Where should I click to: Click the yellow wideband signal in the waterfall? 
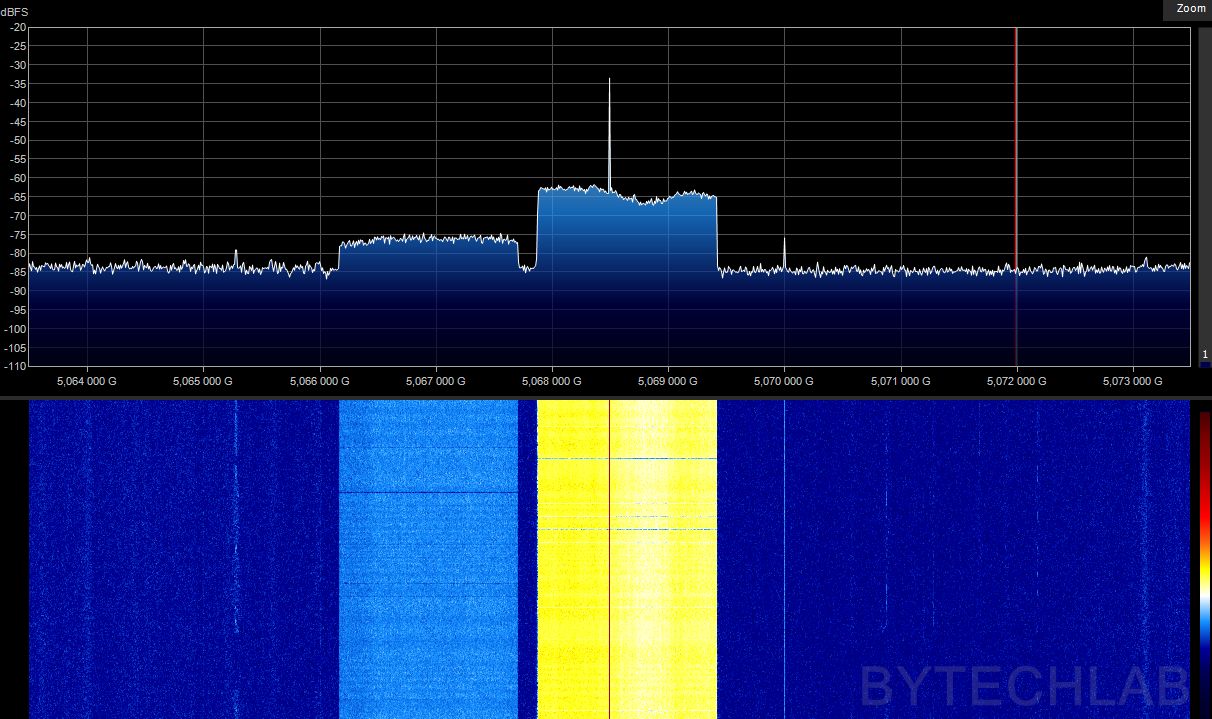click(x=627, y=559)
